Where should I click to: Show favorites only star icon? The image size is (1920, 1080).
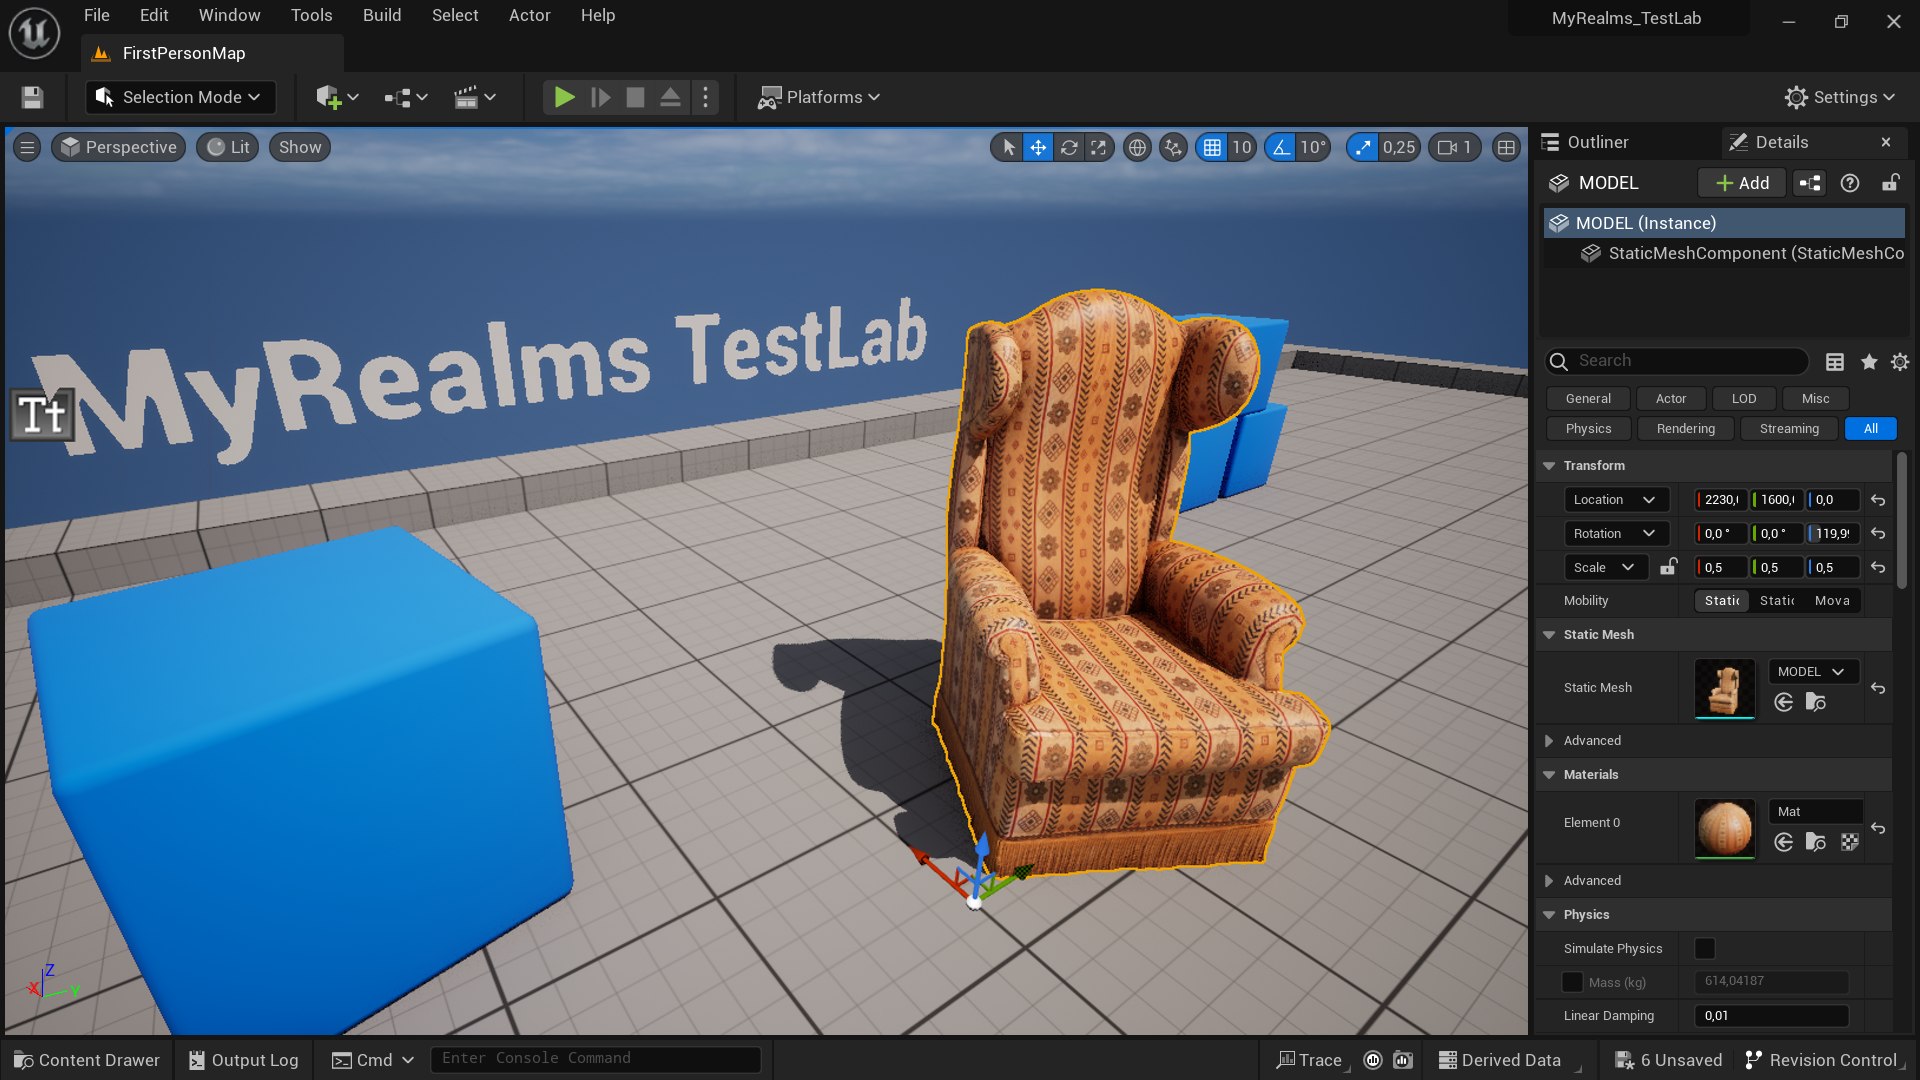click(x=1869, y=361)
